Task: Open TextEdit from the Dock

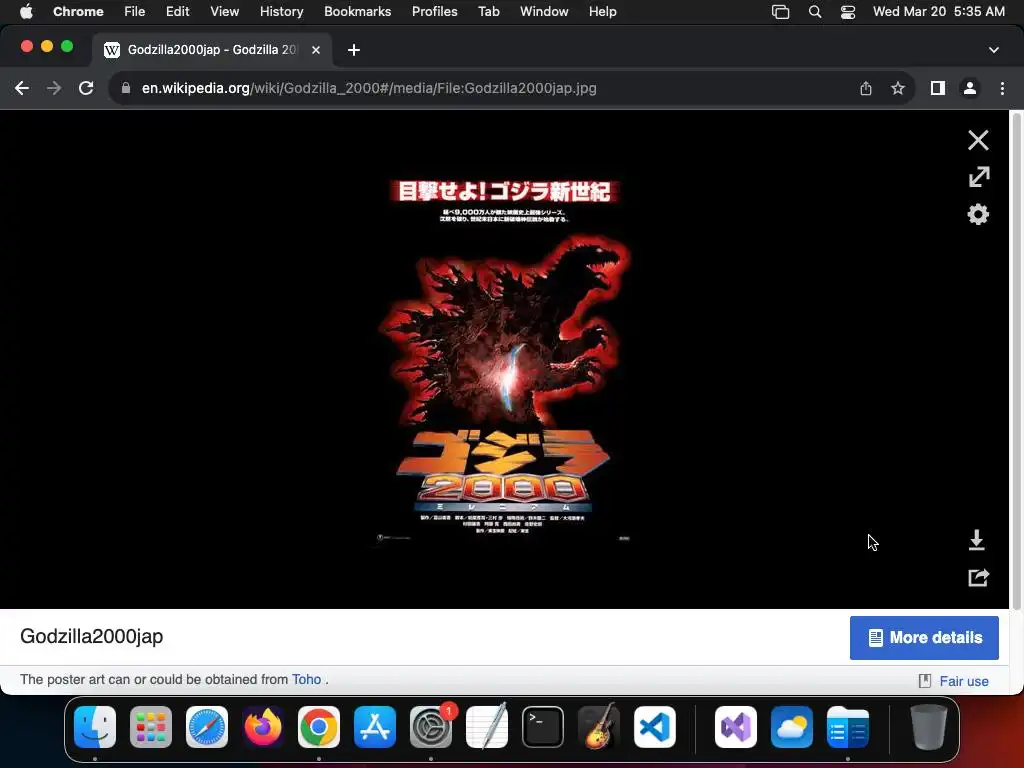Action: (x=487, y=727)
